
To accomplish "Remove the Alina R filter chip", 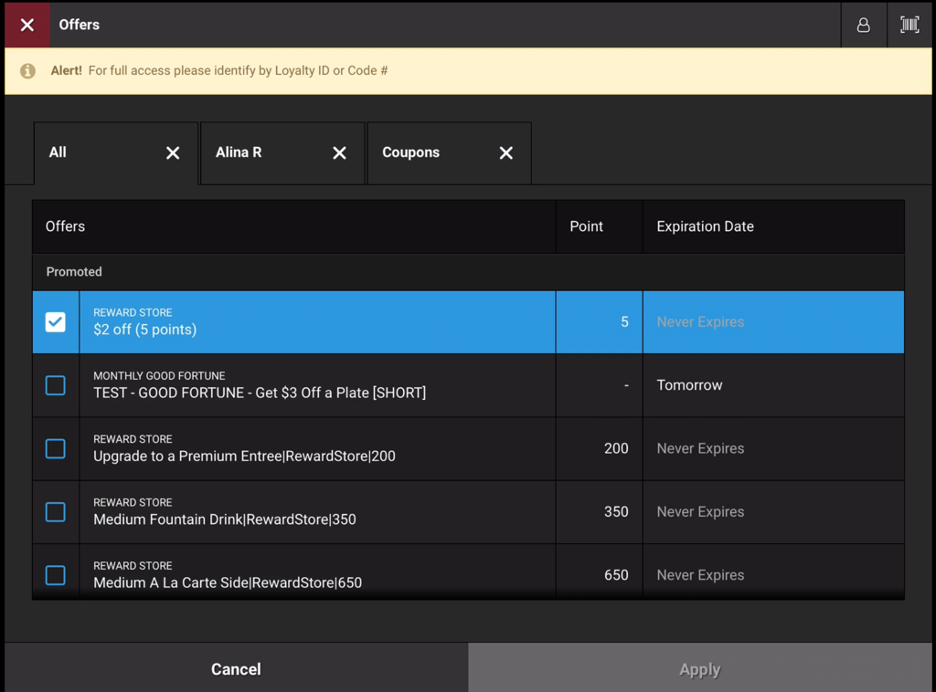I will [339, 153].
